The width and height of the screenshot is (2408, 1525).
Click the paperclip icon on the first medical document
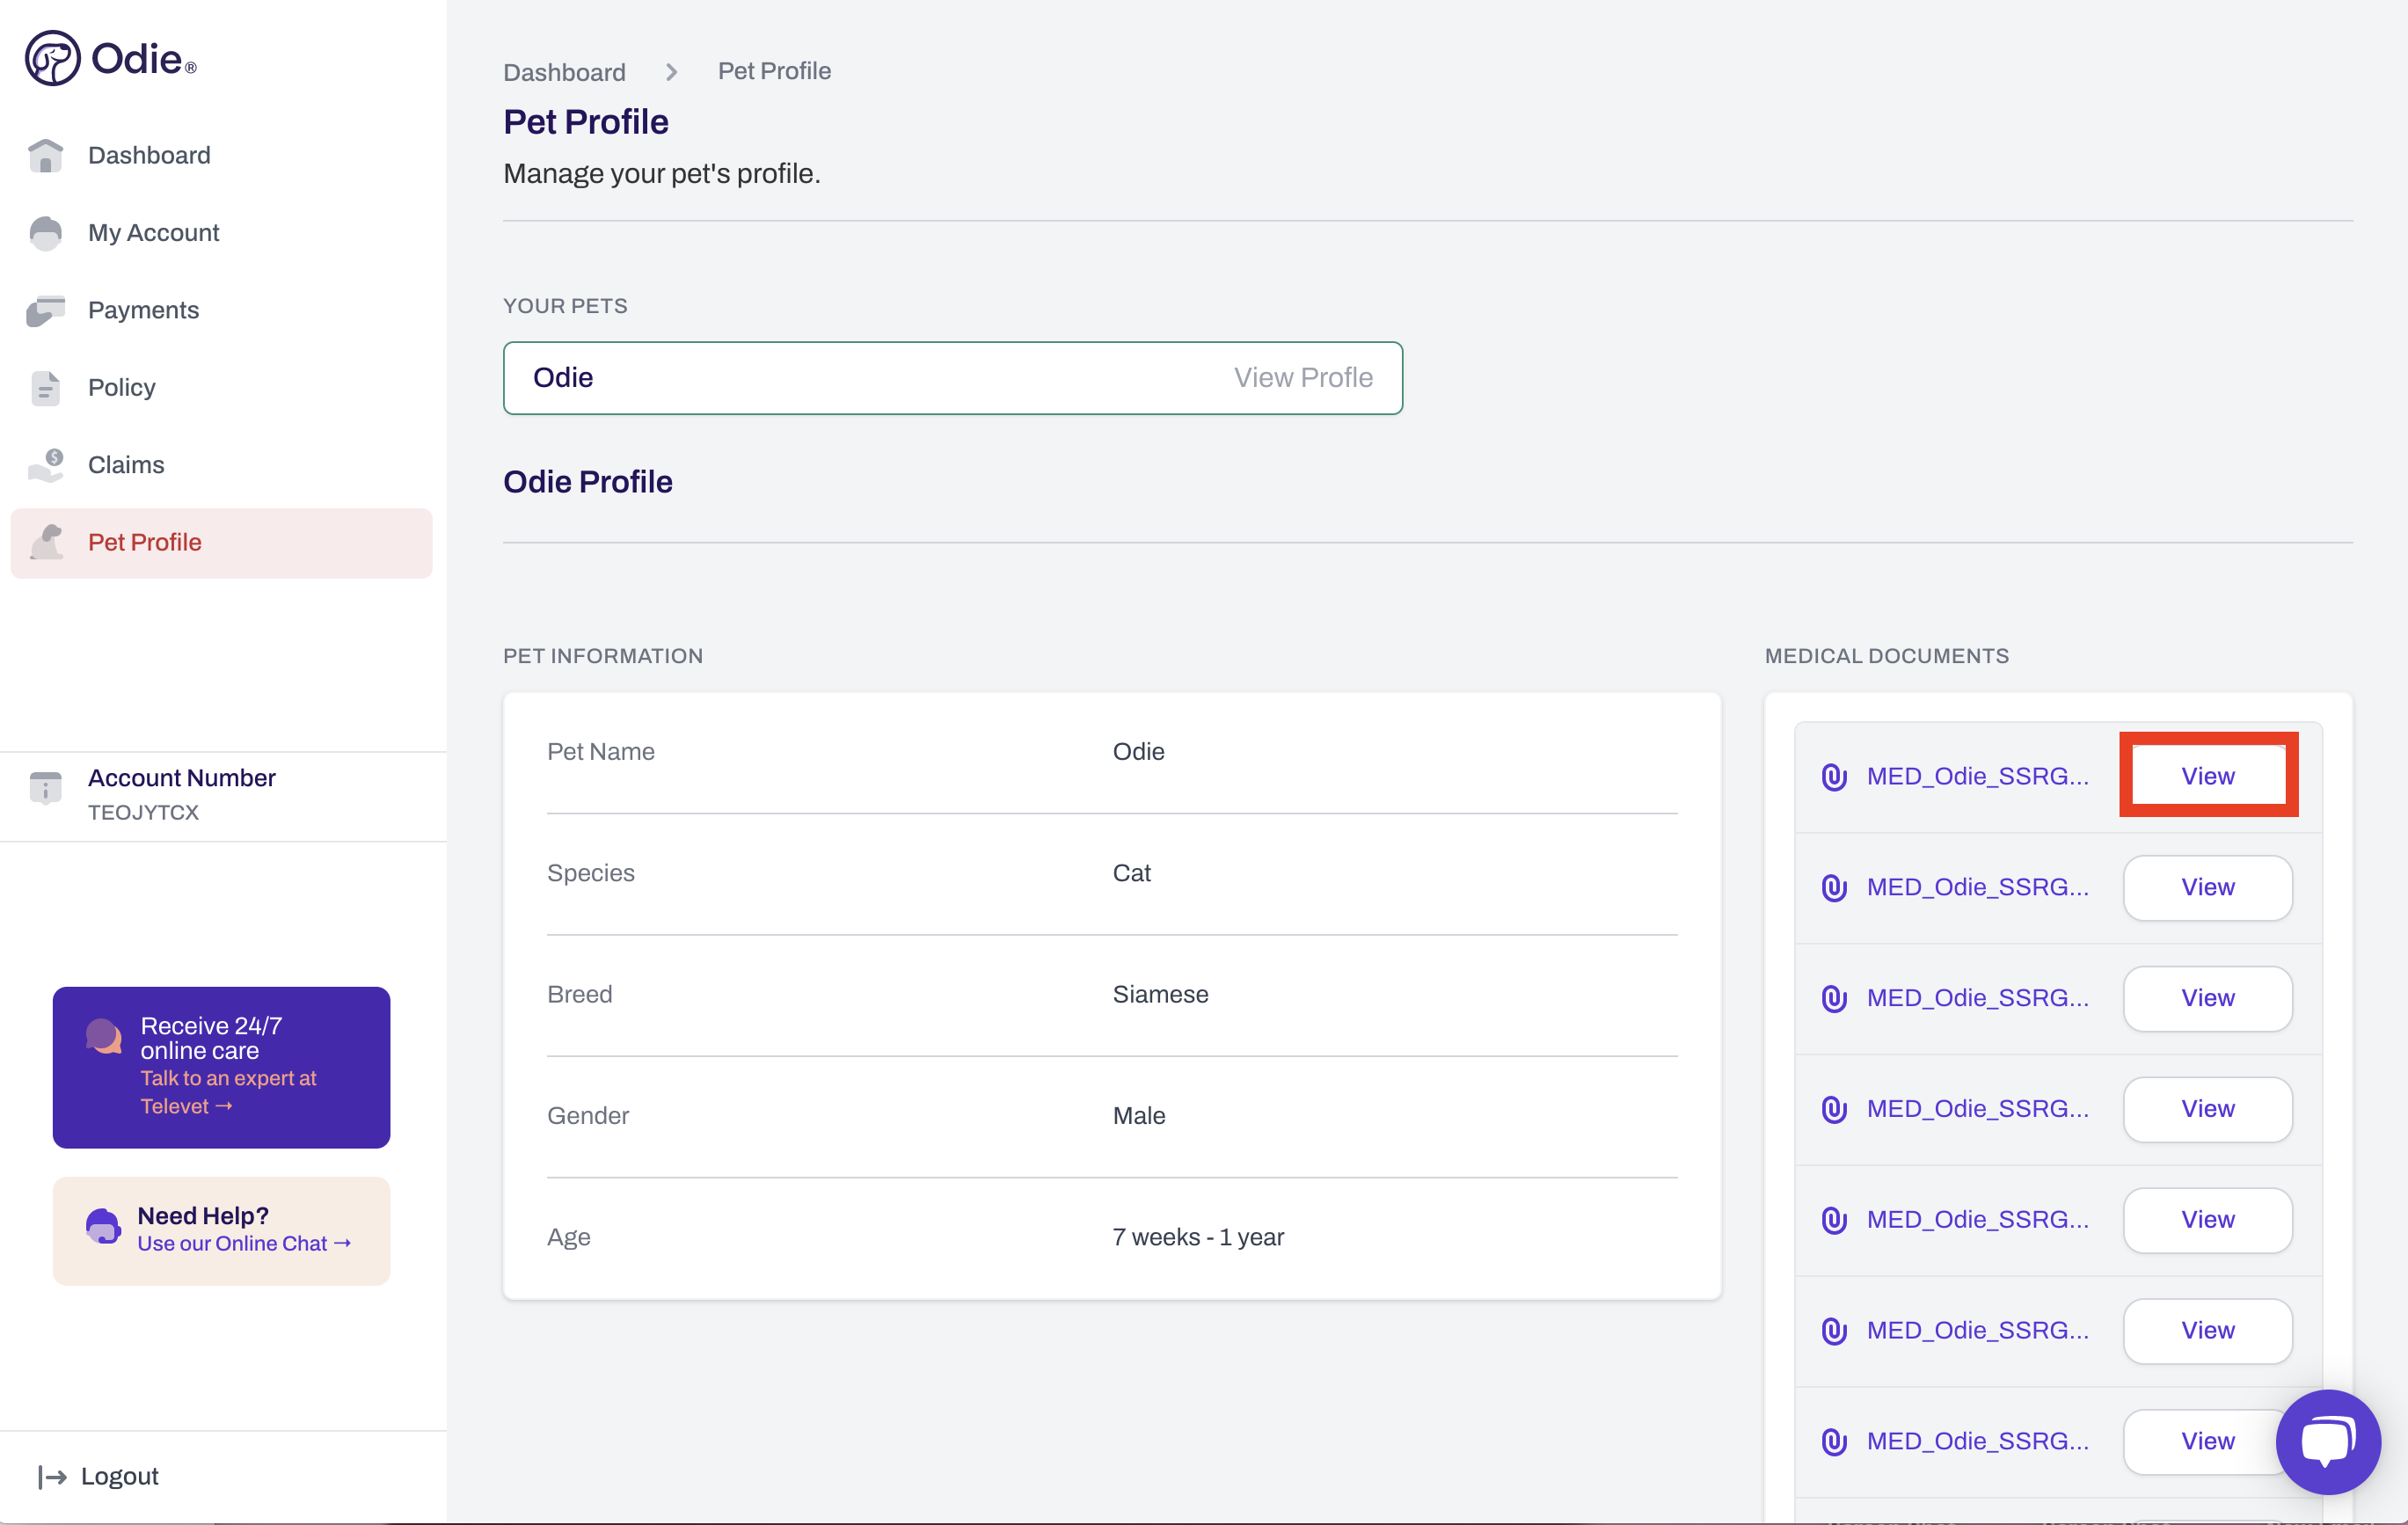[1835, 775]
